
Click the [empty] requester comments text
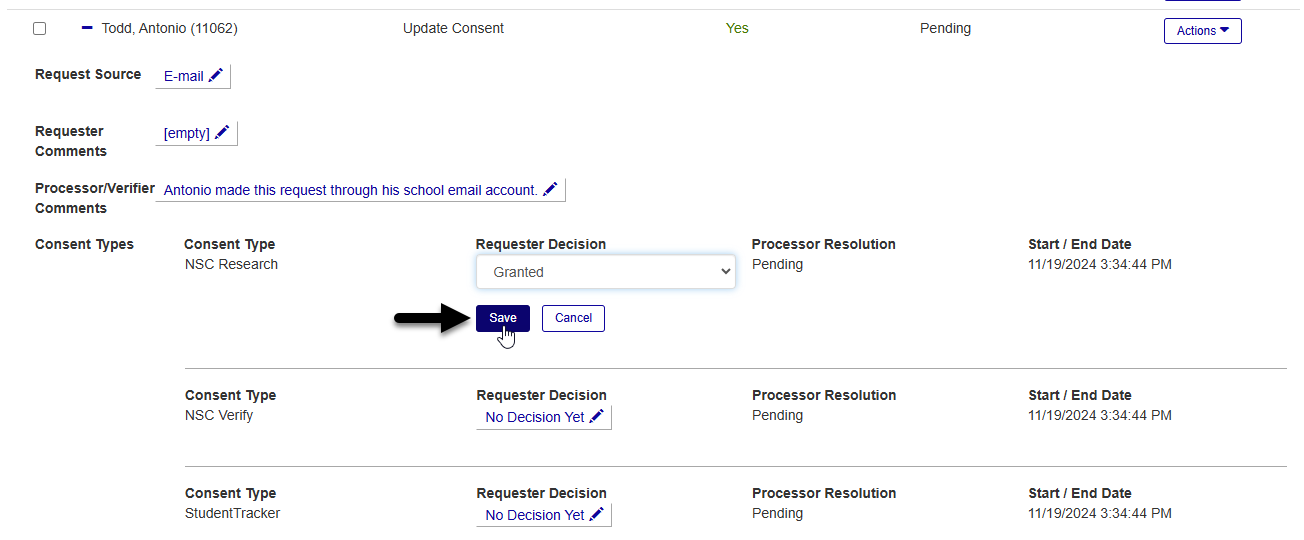[187, 133]
